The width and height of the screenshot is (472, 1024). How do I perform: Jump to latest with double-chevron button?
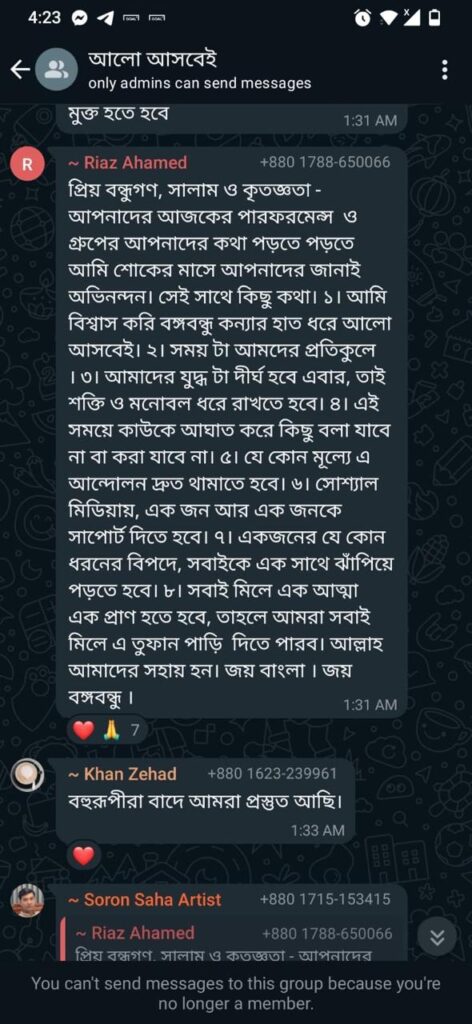tap(437, 938)
